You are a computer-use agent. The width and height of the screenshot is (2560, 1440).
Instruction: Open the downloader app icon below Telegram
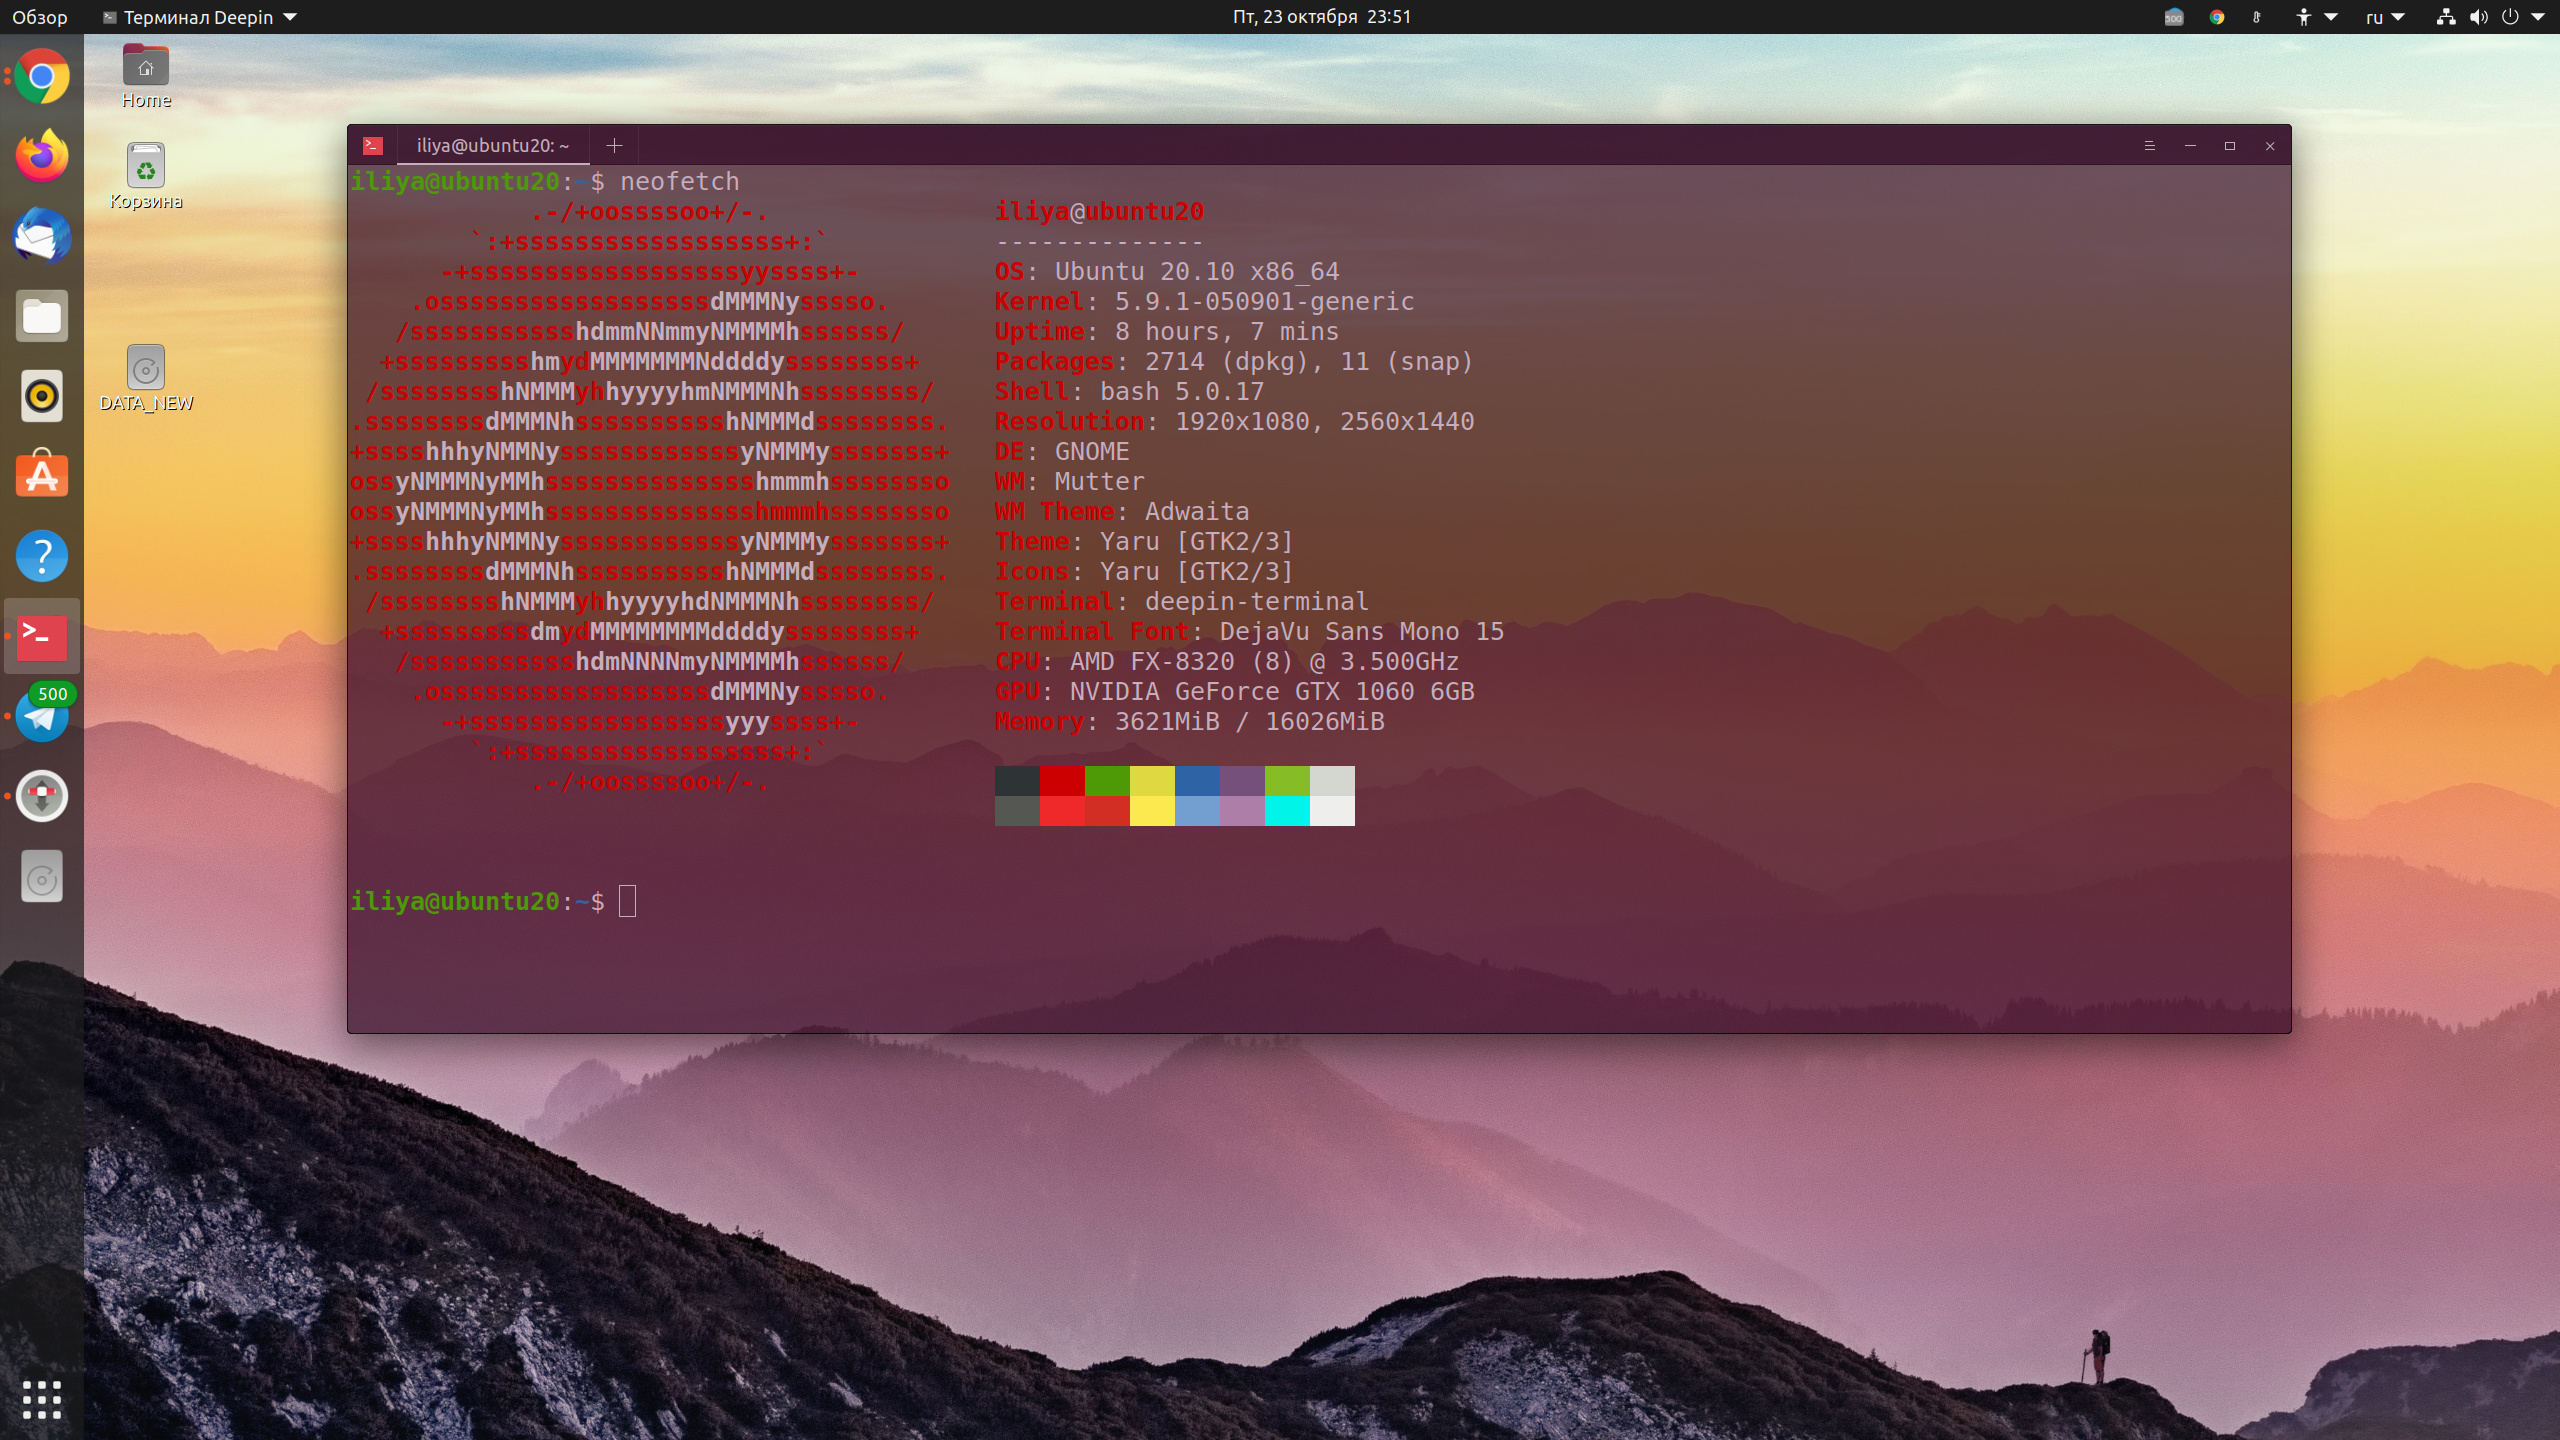42,796
